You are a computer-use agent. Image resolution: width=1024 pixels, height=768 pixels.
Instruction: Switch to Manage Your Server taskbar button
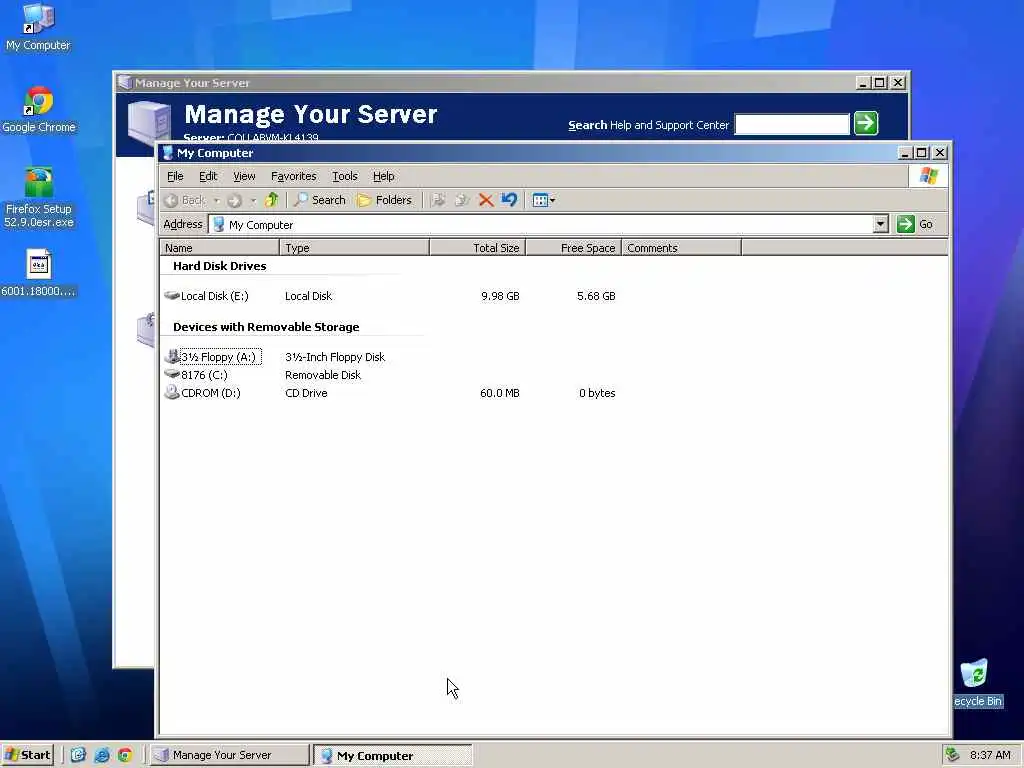[x=229, y=755]
